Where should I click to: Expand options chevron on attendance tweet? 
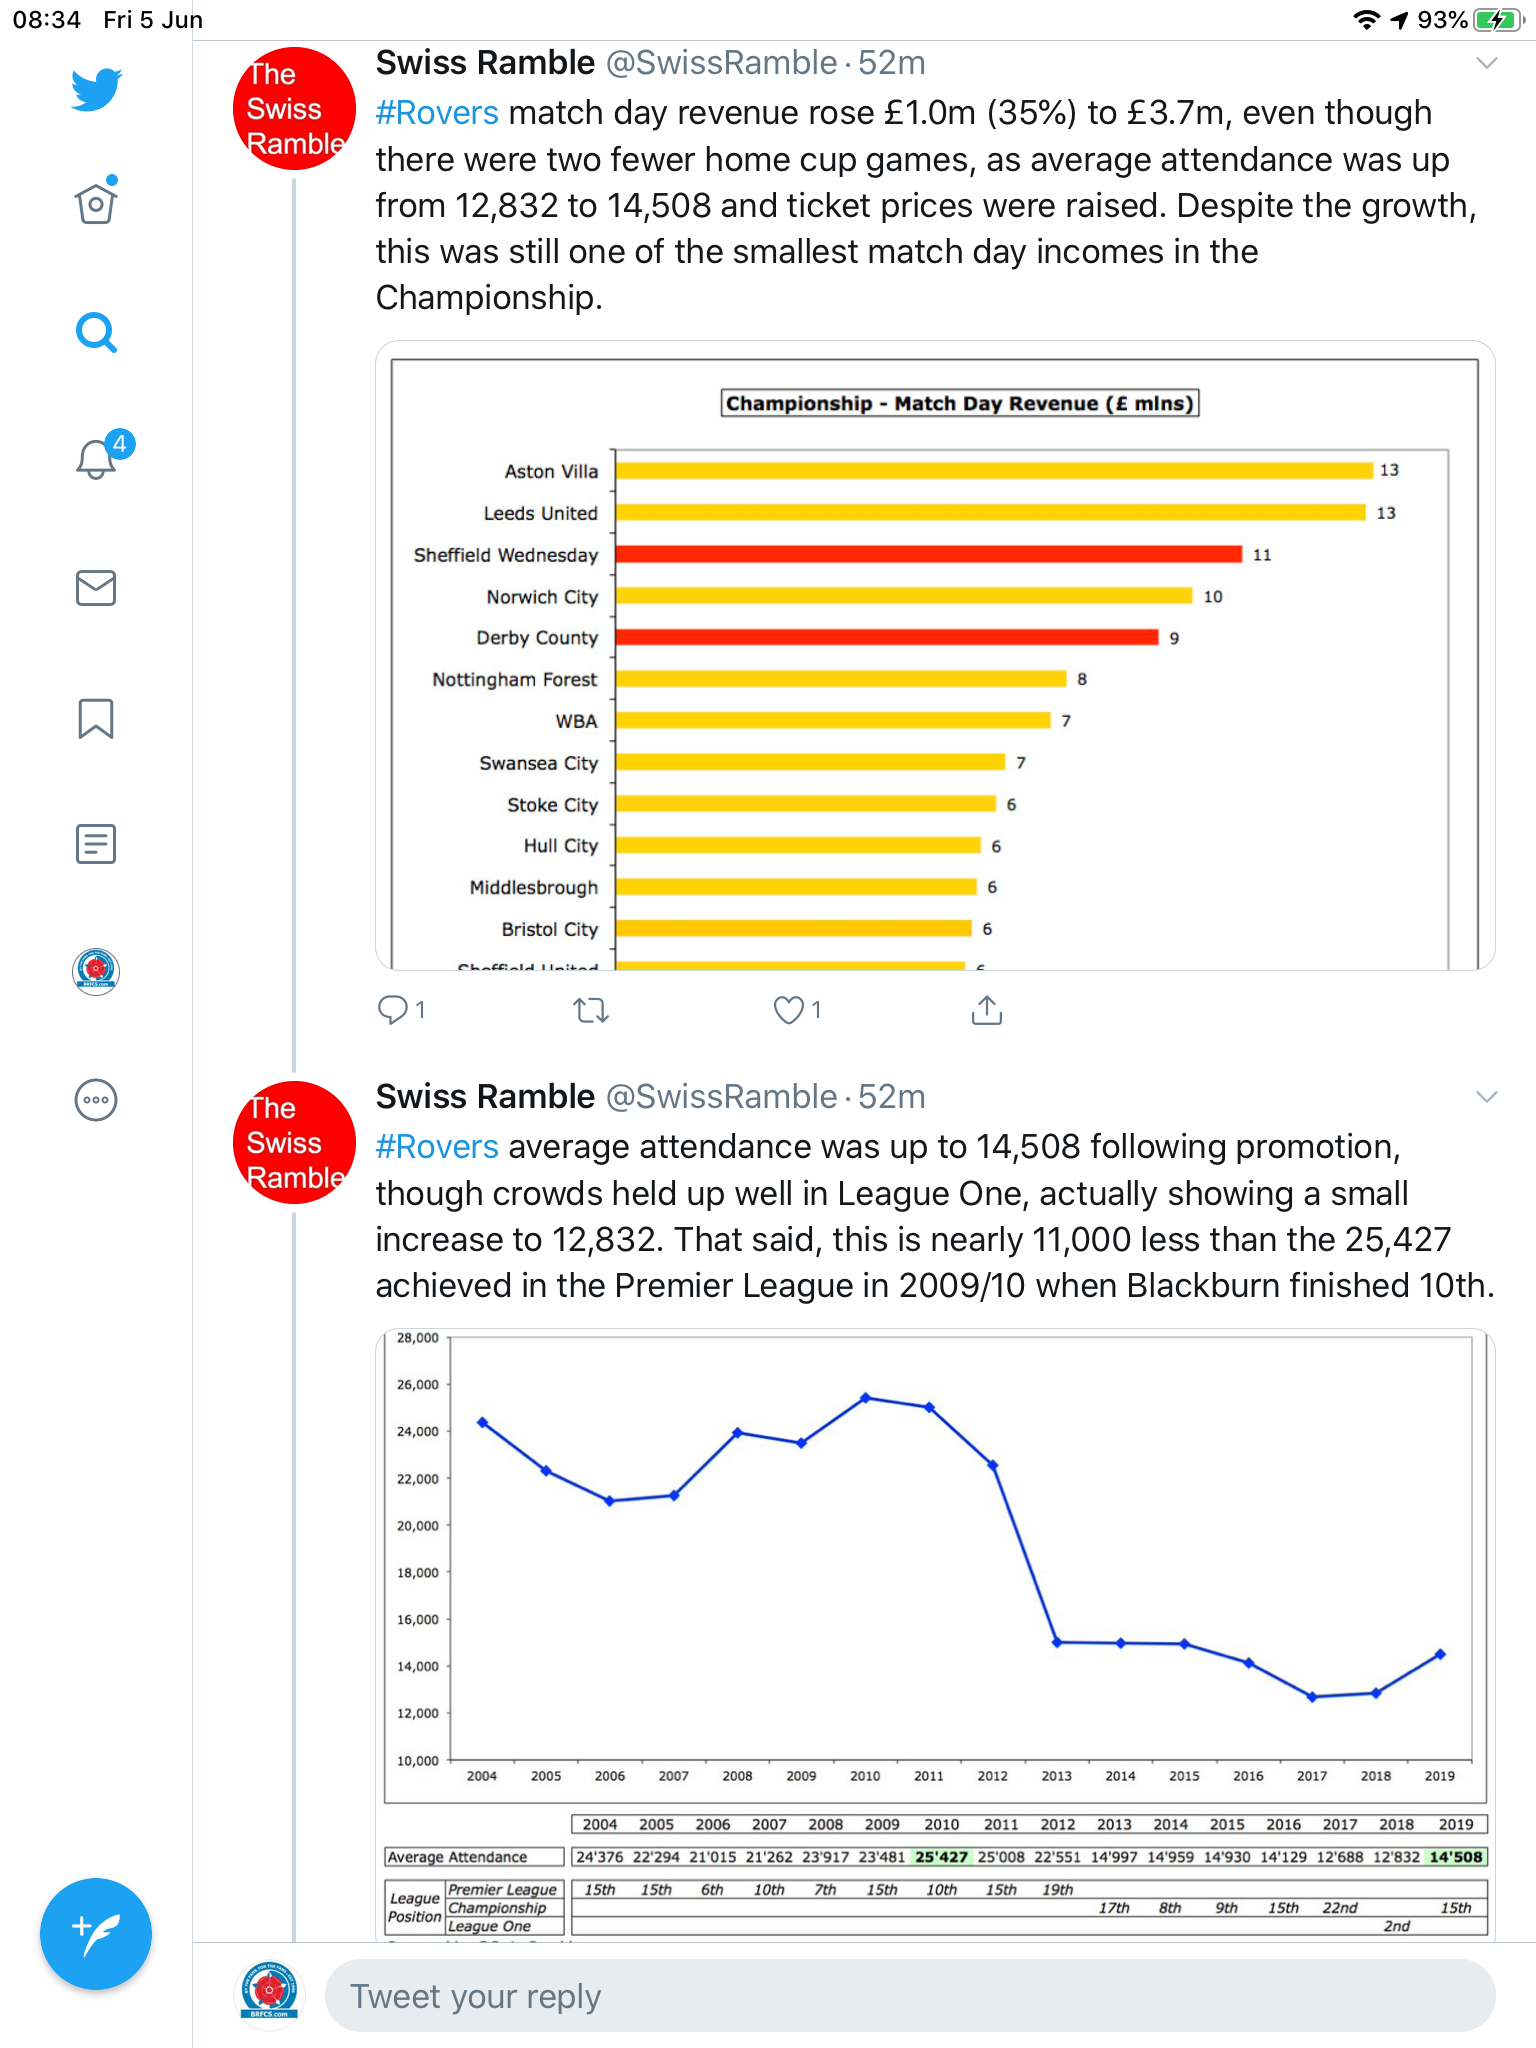(x=1487, y=1097)
